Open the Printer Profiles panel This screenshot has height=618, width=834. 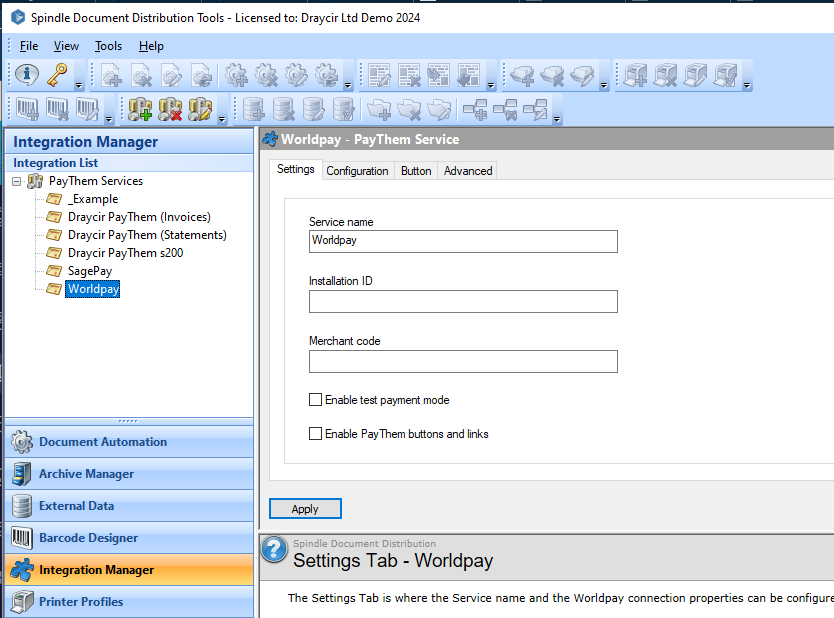click(129, 602)
